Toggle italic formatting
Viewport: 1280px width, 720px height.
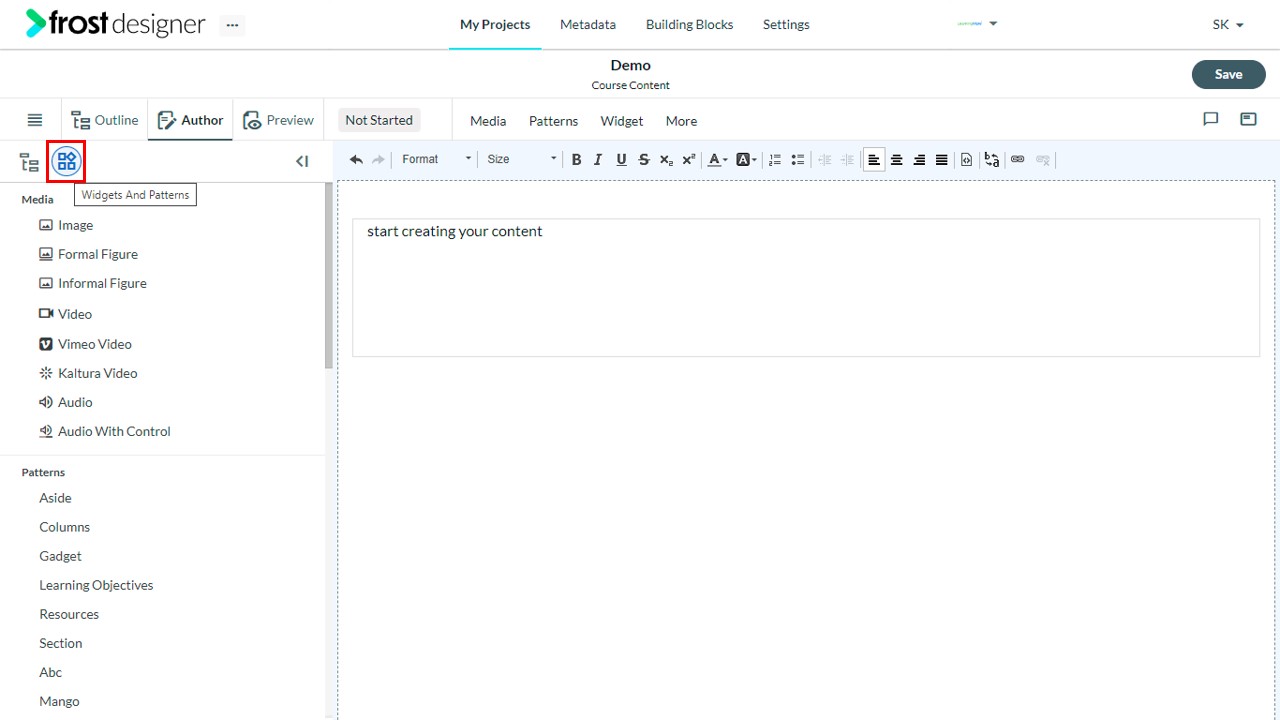(x=598, y=159)
